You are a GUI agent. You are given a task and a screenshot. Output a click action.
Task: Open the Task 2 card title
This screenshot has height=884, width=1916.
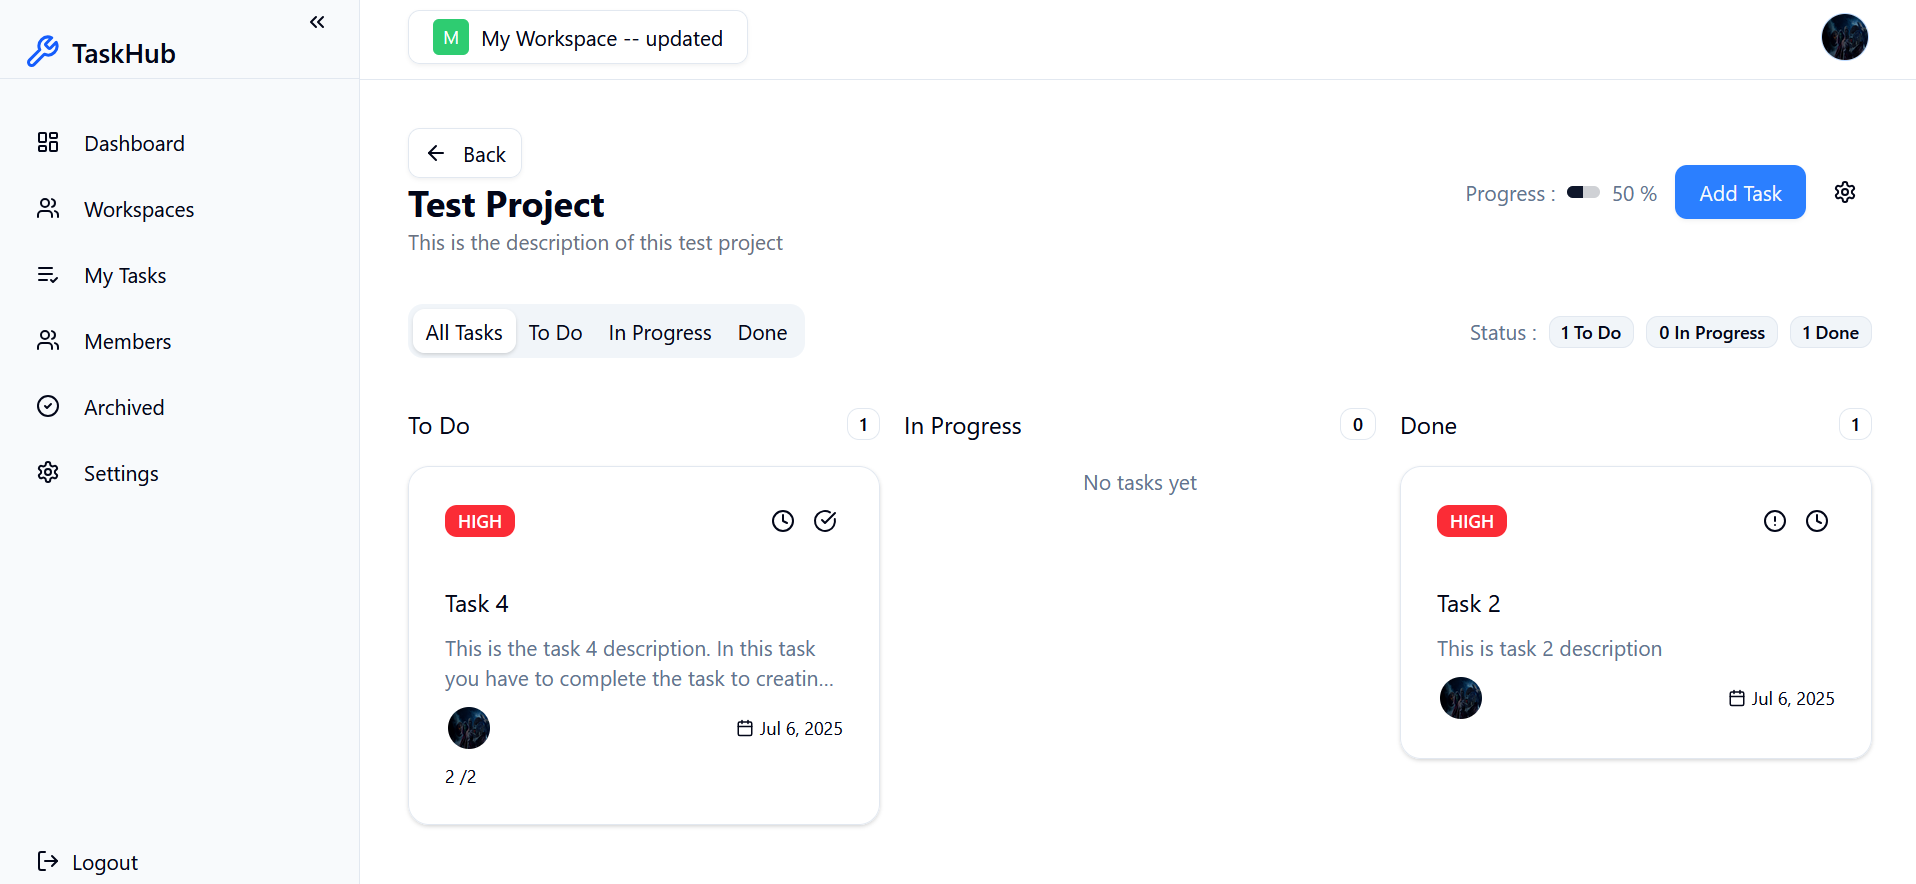pos(1469,604)
